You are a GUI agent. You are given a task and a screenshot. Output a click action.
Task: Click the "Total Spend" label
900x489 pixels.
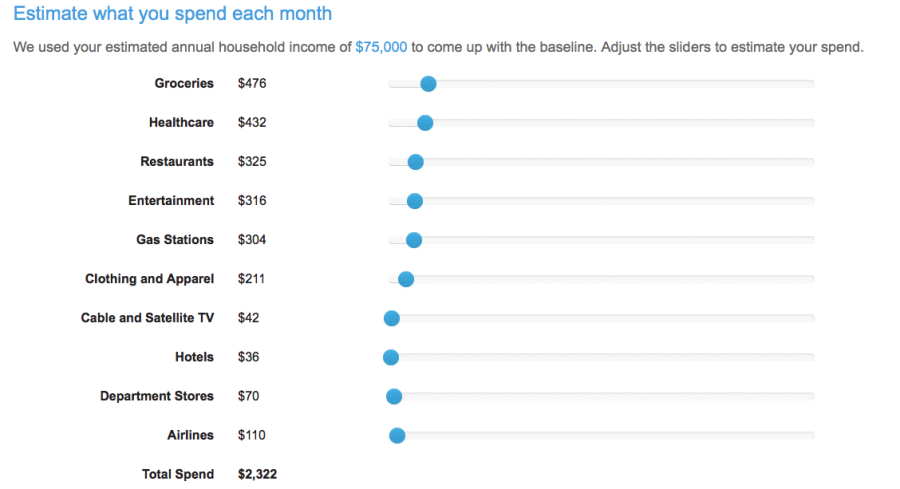pos(180,474)
